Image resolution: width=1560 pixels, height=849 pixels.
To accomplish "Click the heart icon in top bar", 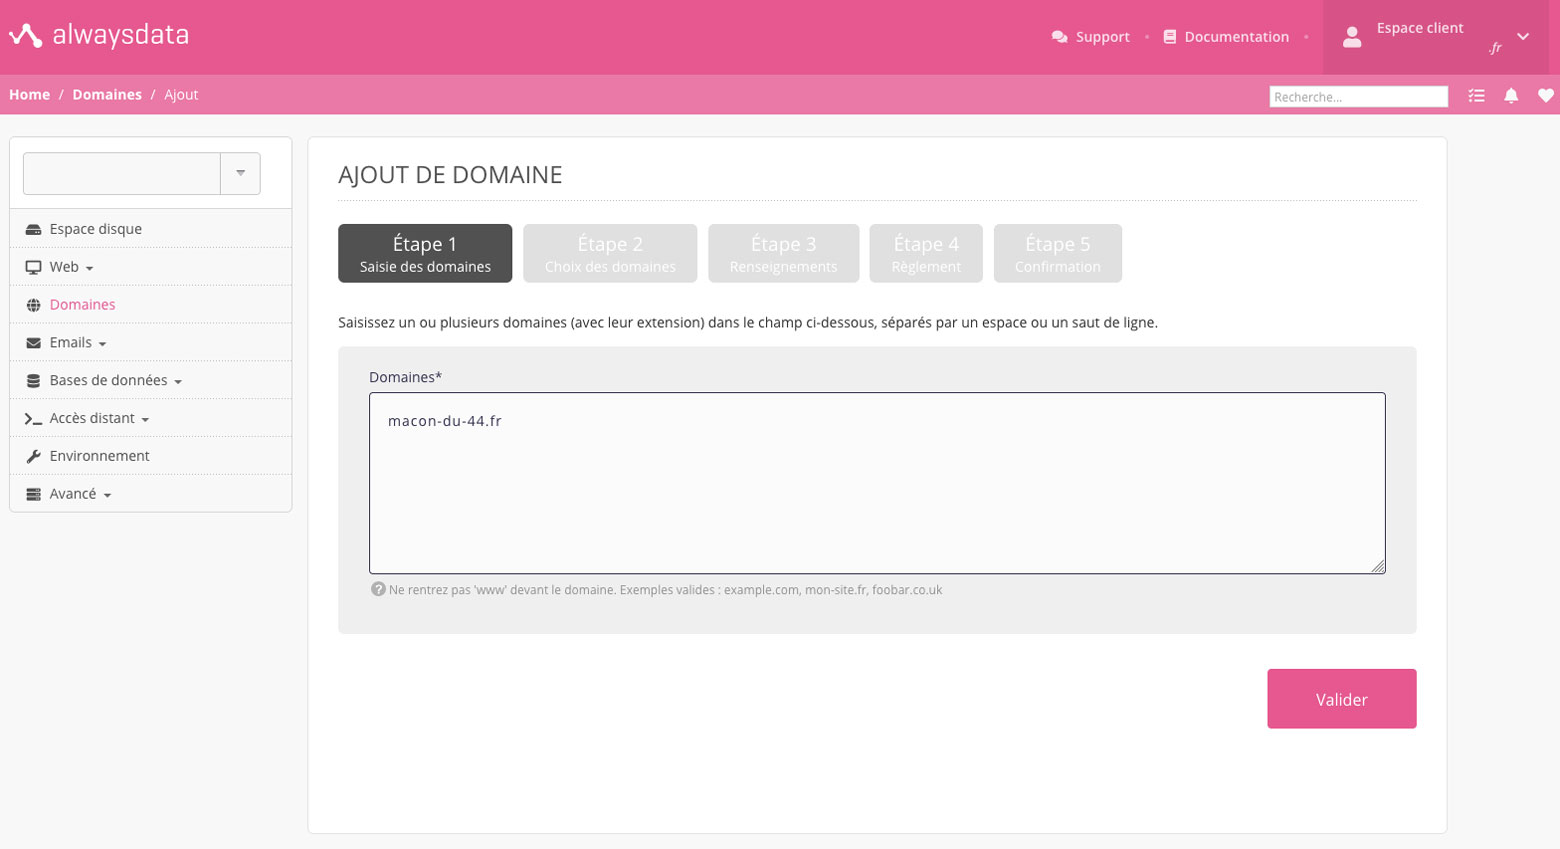I will coord(1545,96).
